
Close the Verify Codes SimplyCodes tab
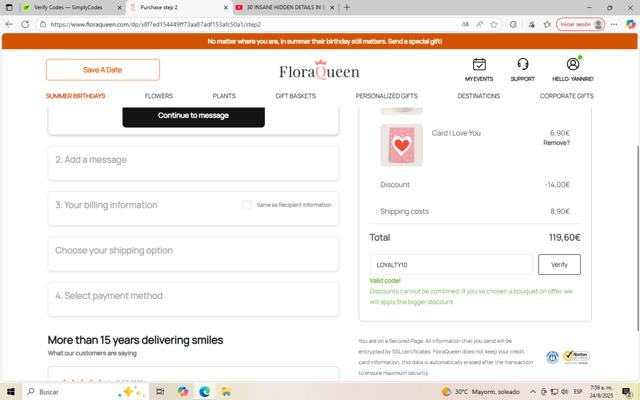119,7
